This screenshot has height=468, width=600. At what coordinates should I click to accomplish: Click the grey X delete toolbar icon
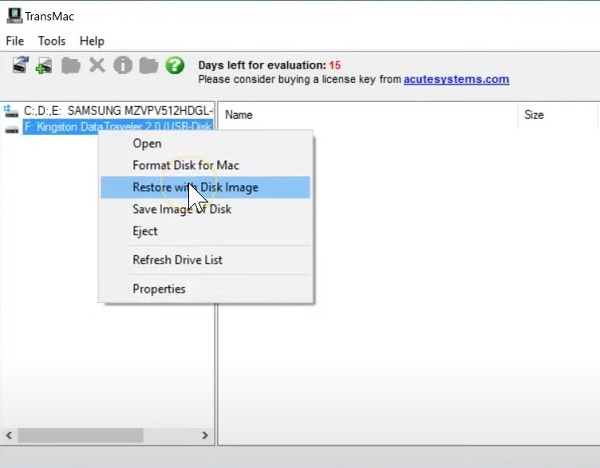pyautogui.click(x=97, y=65)
